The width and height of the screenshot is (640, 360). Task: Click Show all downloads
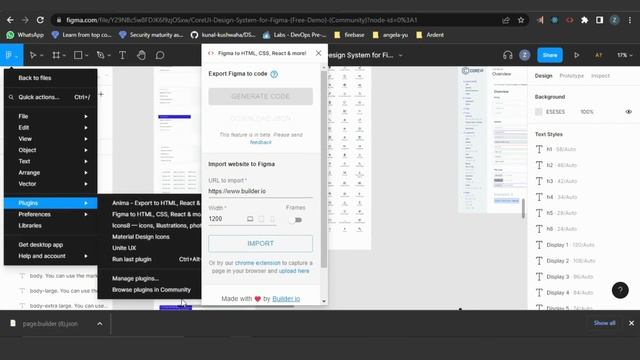(604, 323)
